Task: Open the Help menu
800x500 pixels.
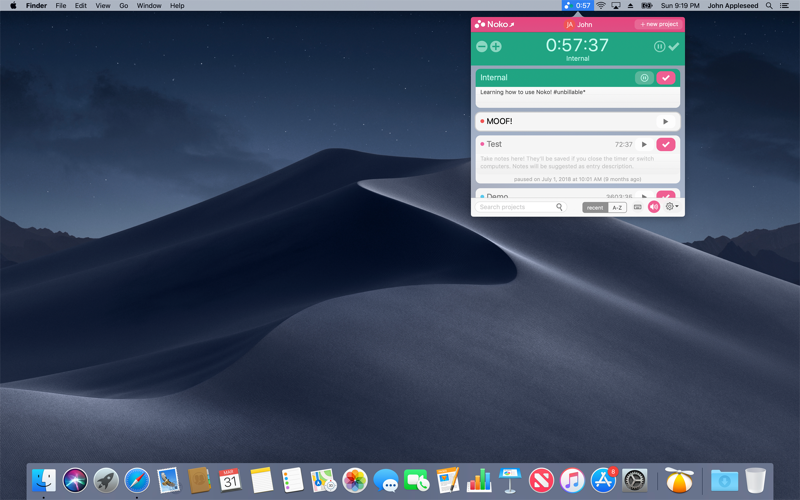Action: pyautogui.click(x=177, y=6)
